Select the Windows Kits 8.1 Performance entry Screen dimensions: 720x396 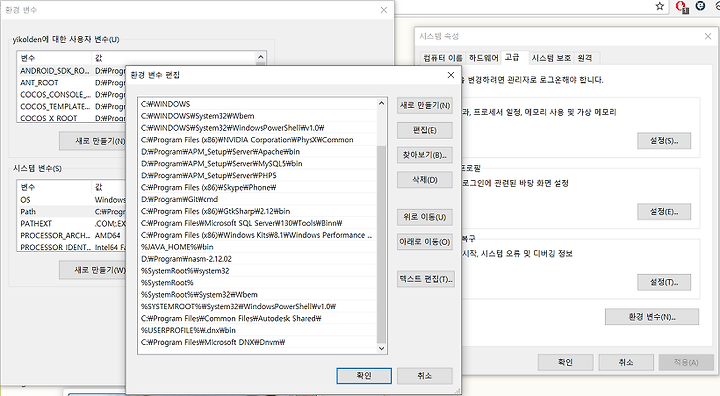[x=258, y=235]
